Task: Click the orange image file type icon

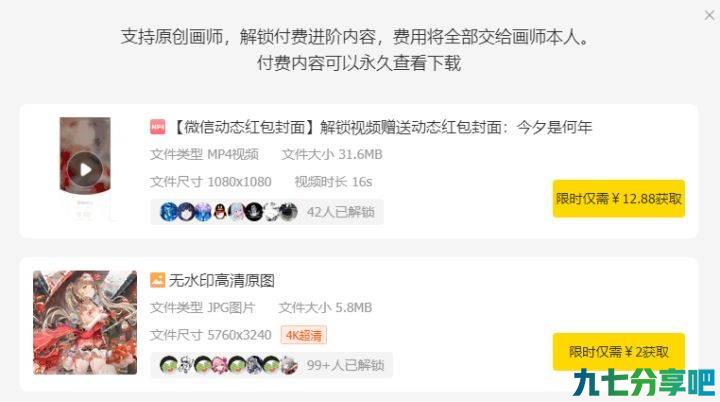Action: pos(158,280)
